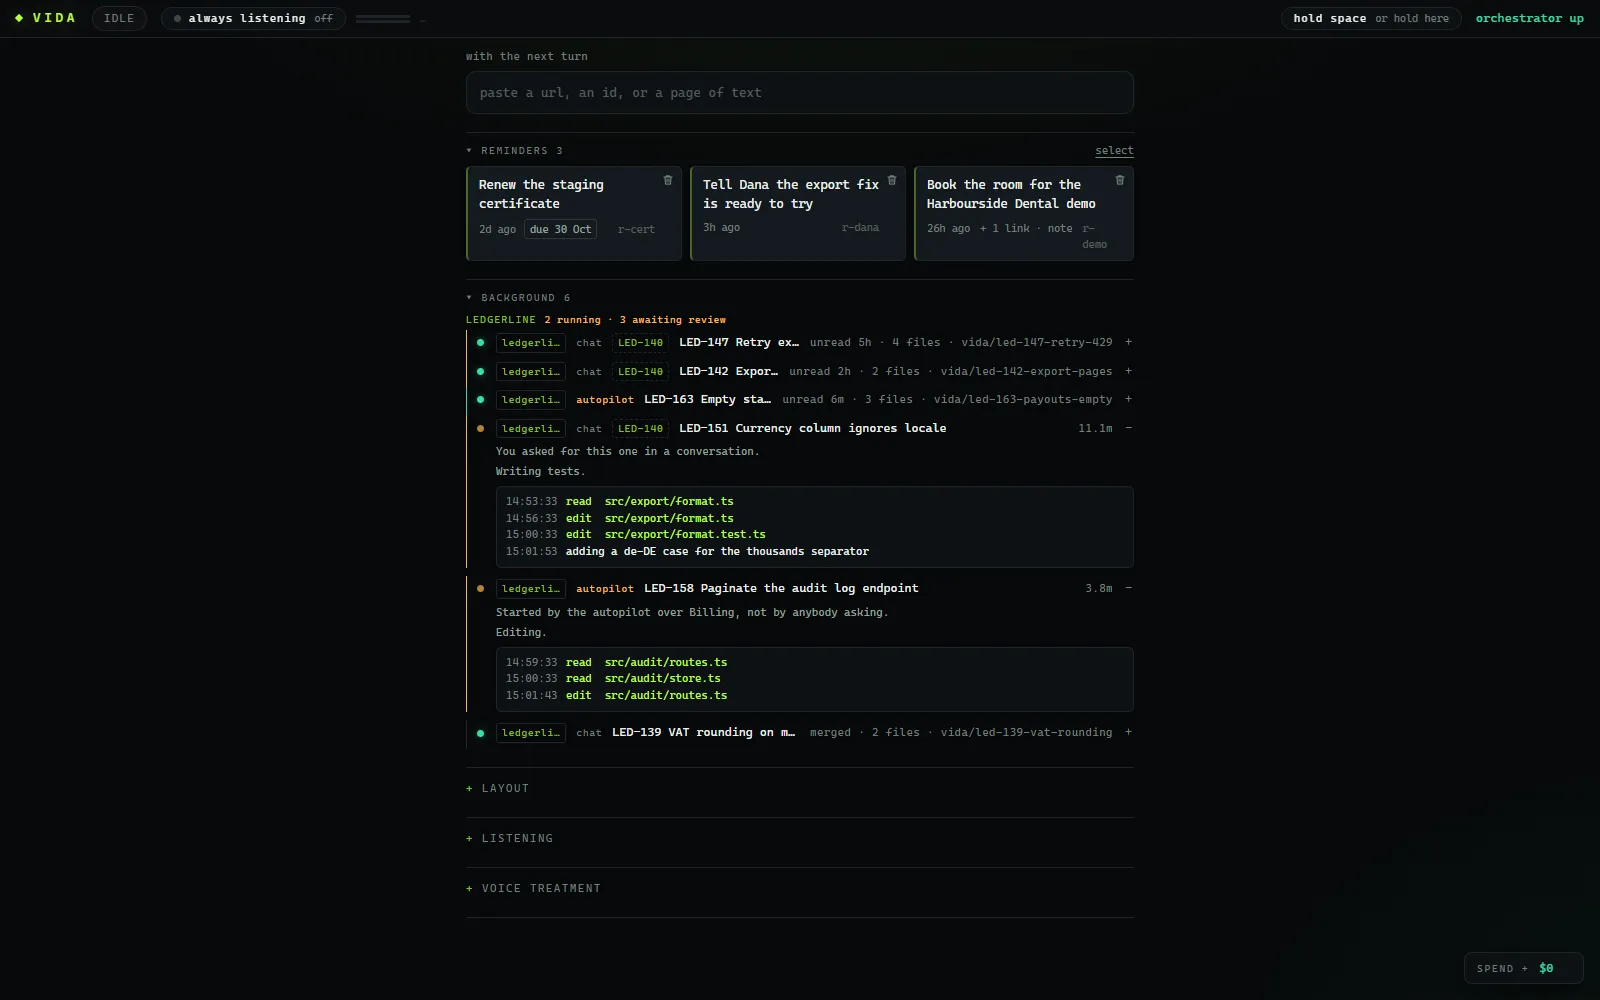Open the Spend $0 panel
The image size is (1600, 1000).
1523,968
